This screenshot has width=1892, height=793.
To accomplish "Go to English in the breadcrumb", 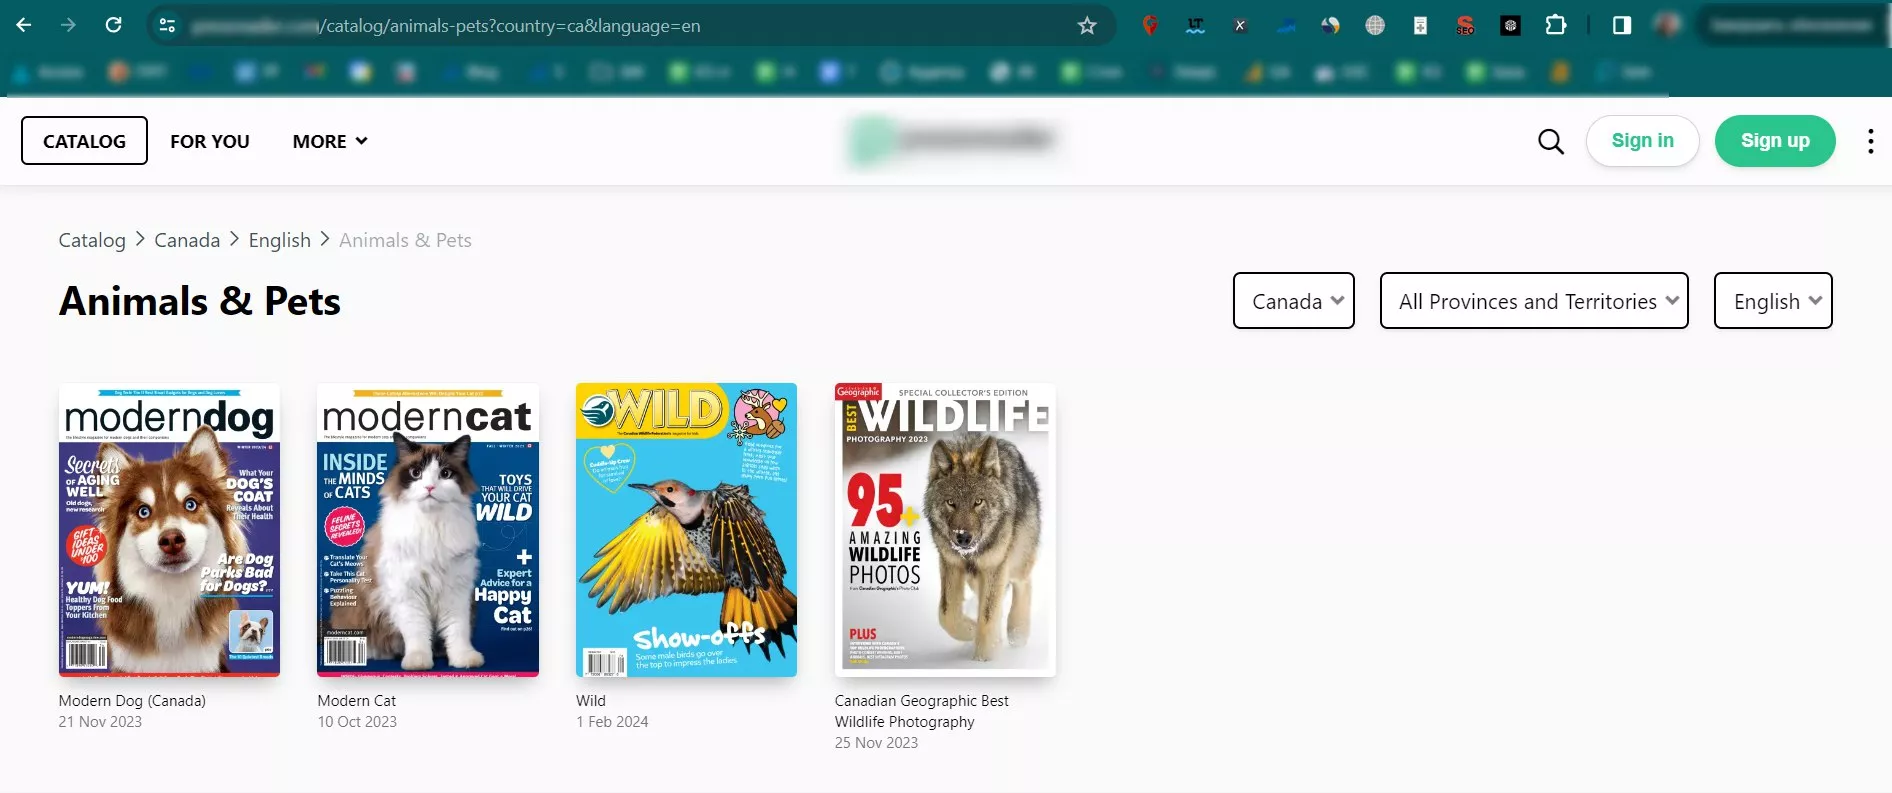I will (280, 240).
